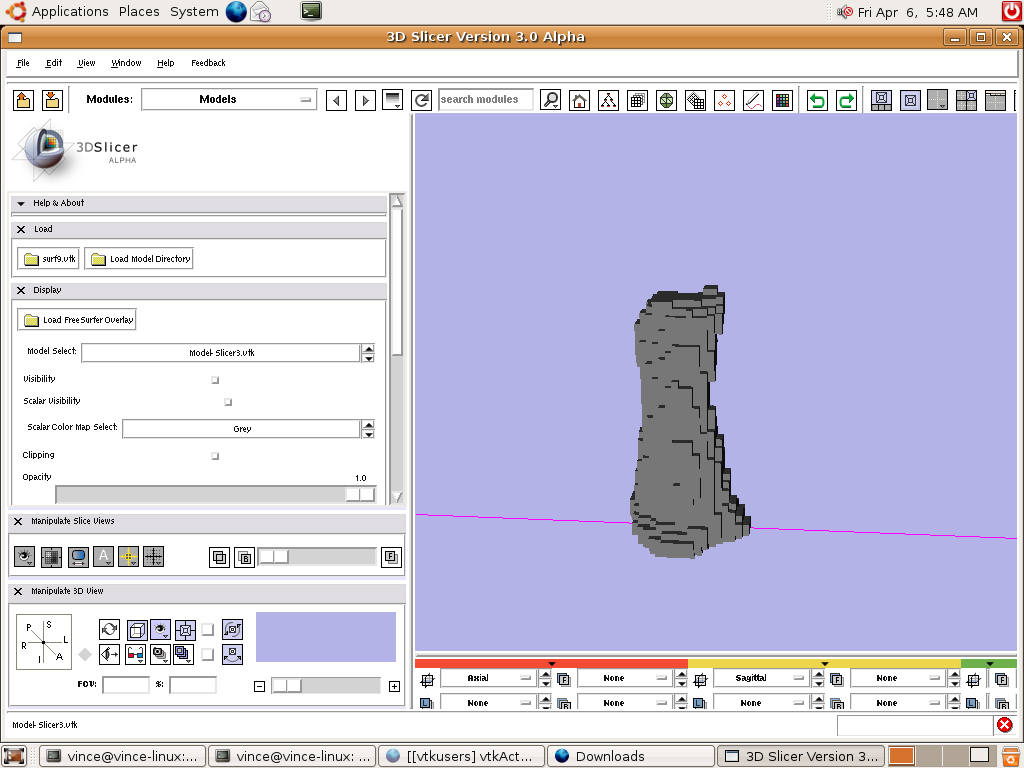Click the data tree hierarchy toolbar icon
This screenshot has width=1024, height=768.
click(x=608, y=100)
